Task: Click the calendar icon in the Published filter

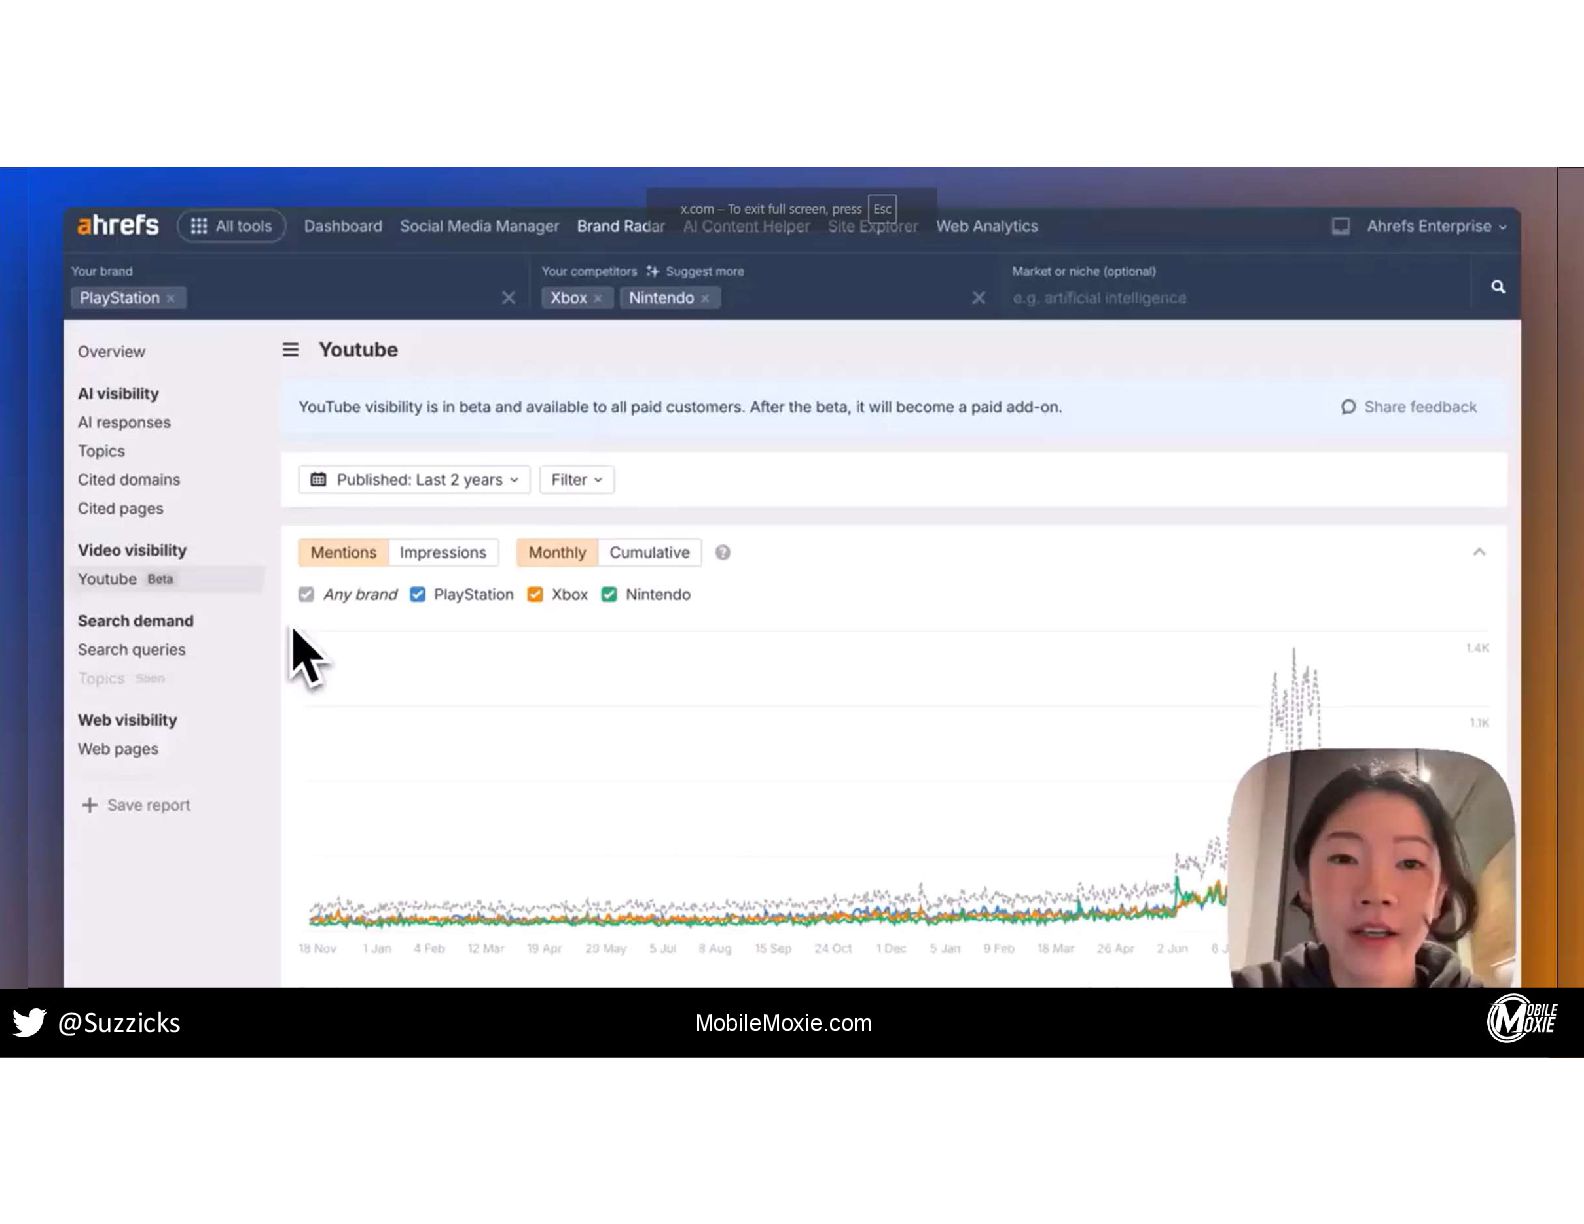Action: click(318, 480)
